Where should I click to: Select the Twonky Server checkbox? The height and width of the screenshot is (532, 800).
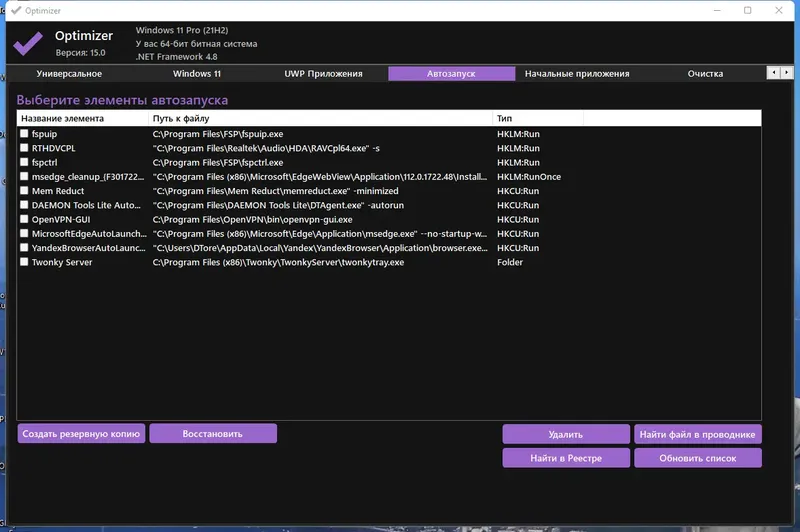click(24, 262)
